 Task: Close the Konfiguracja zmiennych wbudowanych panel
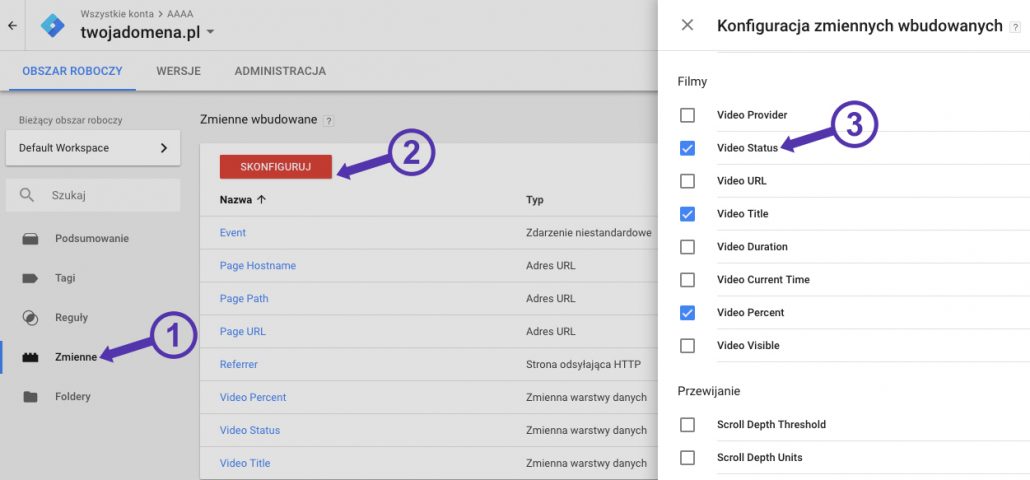pyautogui.click(x=687, y=26)
